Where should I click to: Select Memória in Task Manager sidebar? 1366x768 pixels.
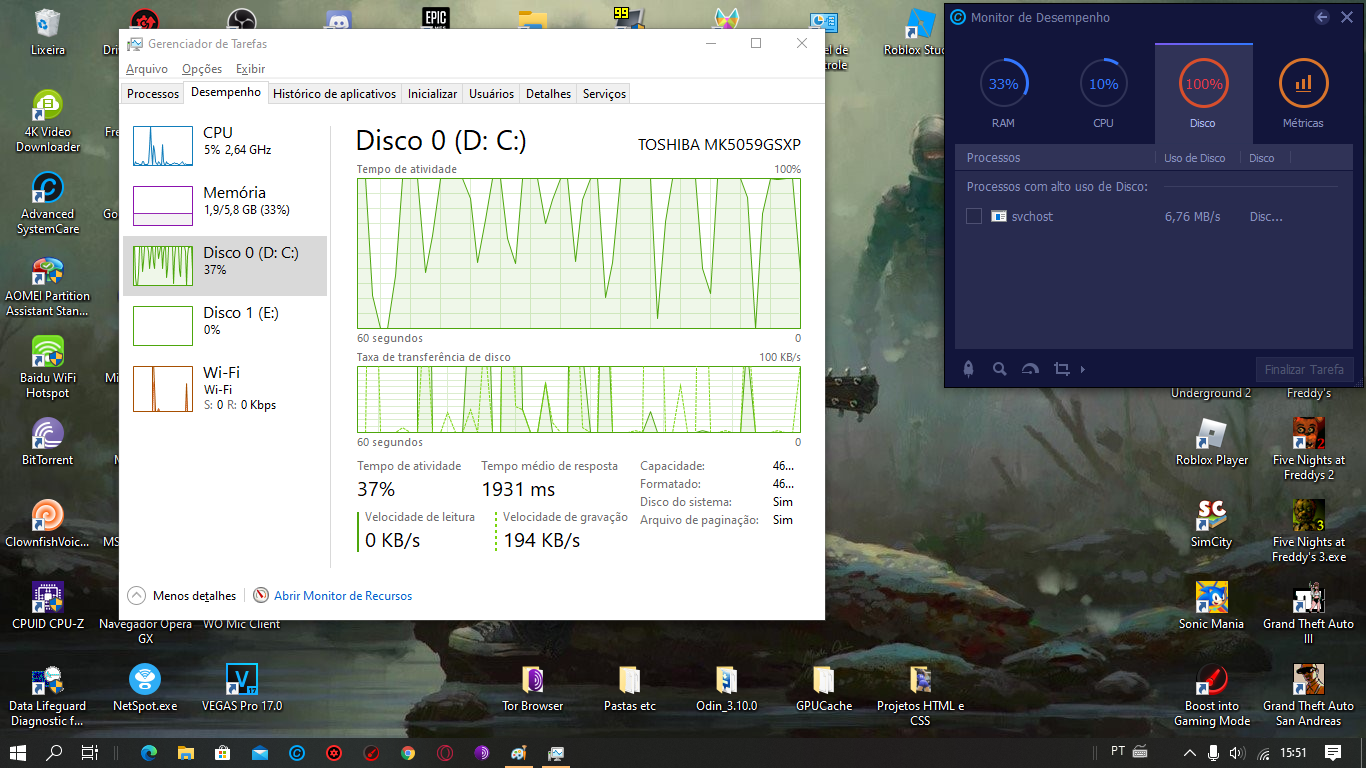[225, 206]
